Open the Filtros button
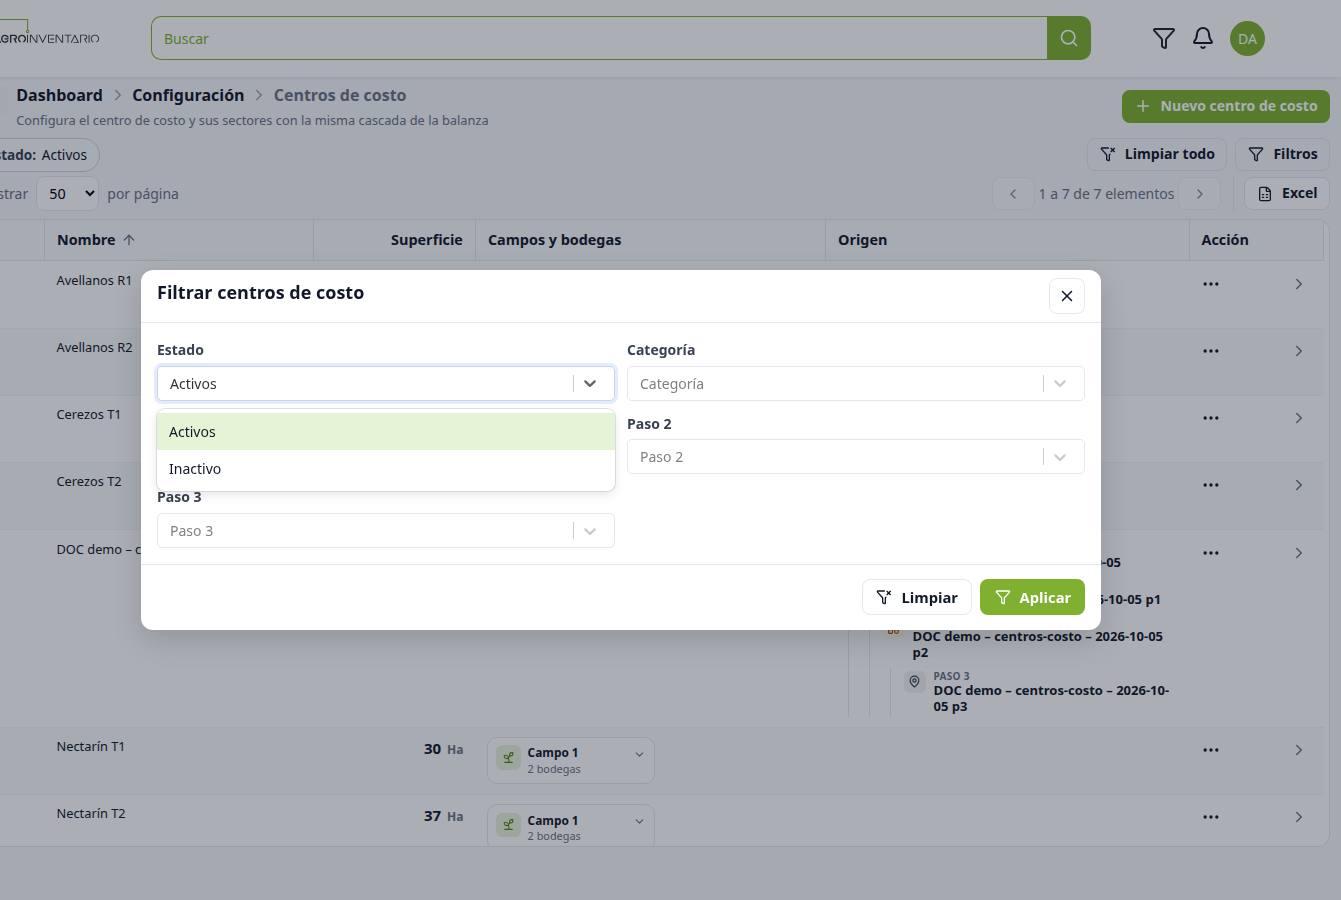The width and height of the screenshot is (1341, 900). [x=1283, y=154]
